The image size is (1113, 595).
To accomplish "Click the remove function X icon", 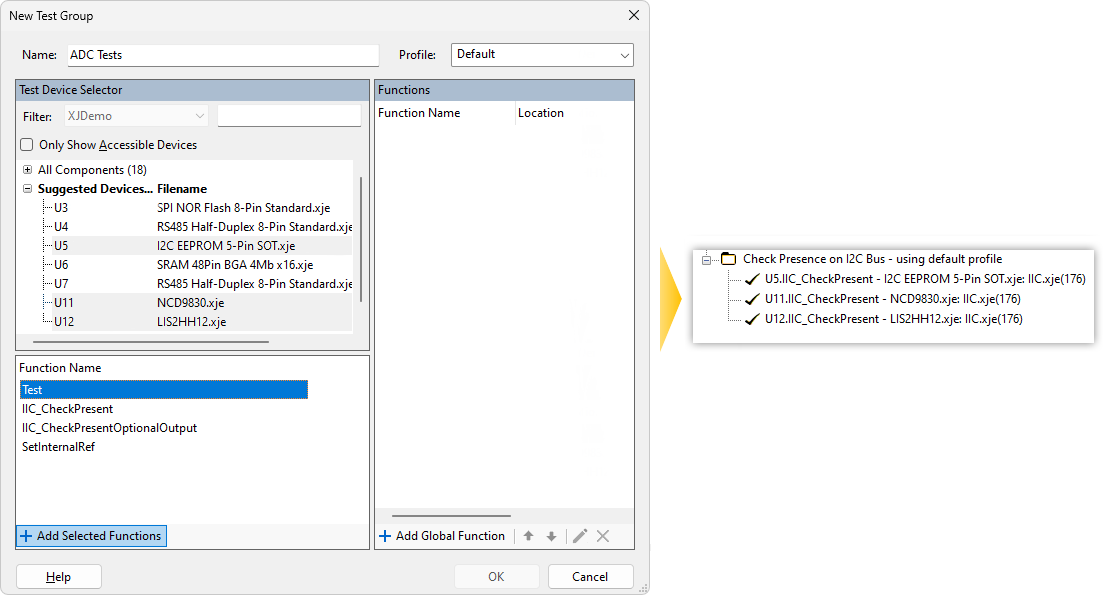I will pyautogui.click(x=603, y=536).
